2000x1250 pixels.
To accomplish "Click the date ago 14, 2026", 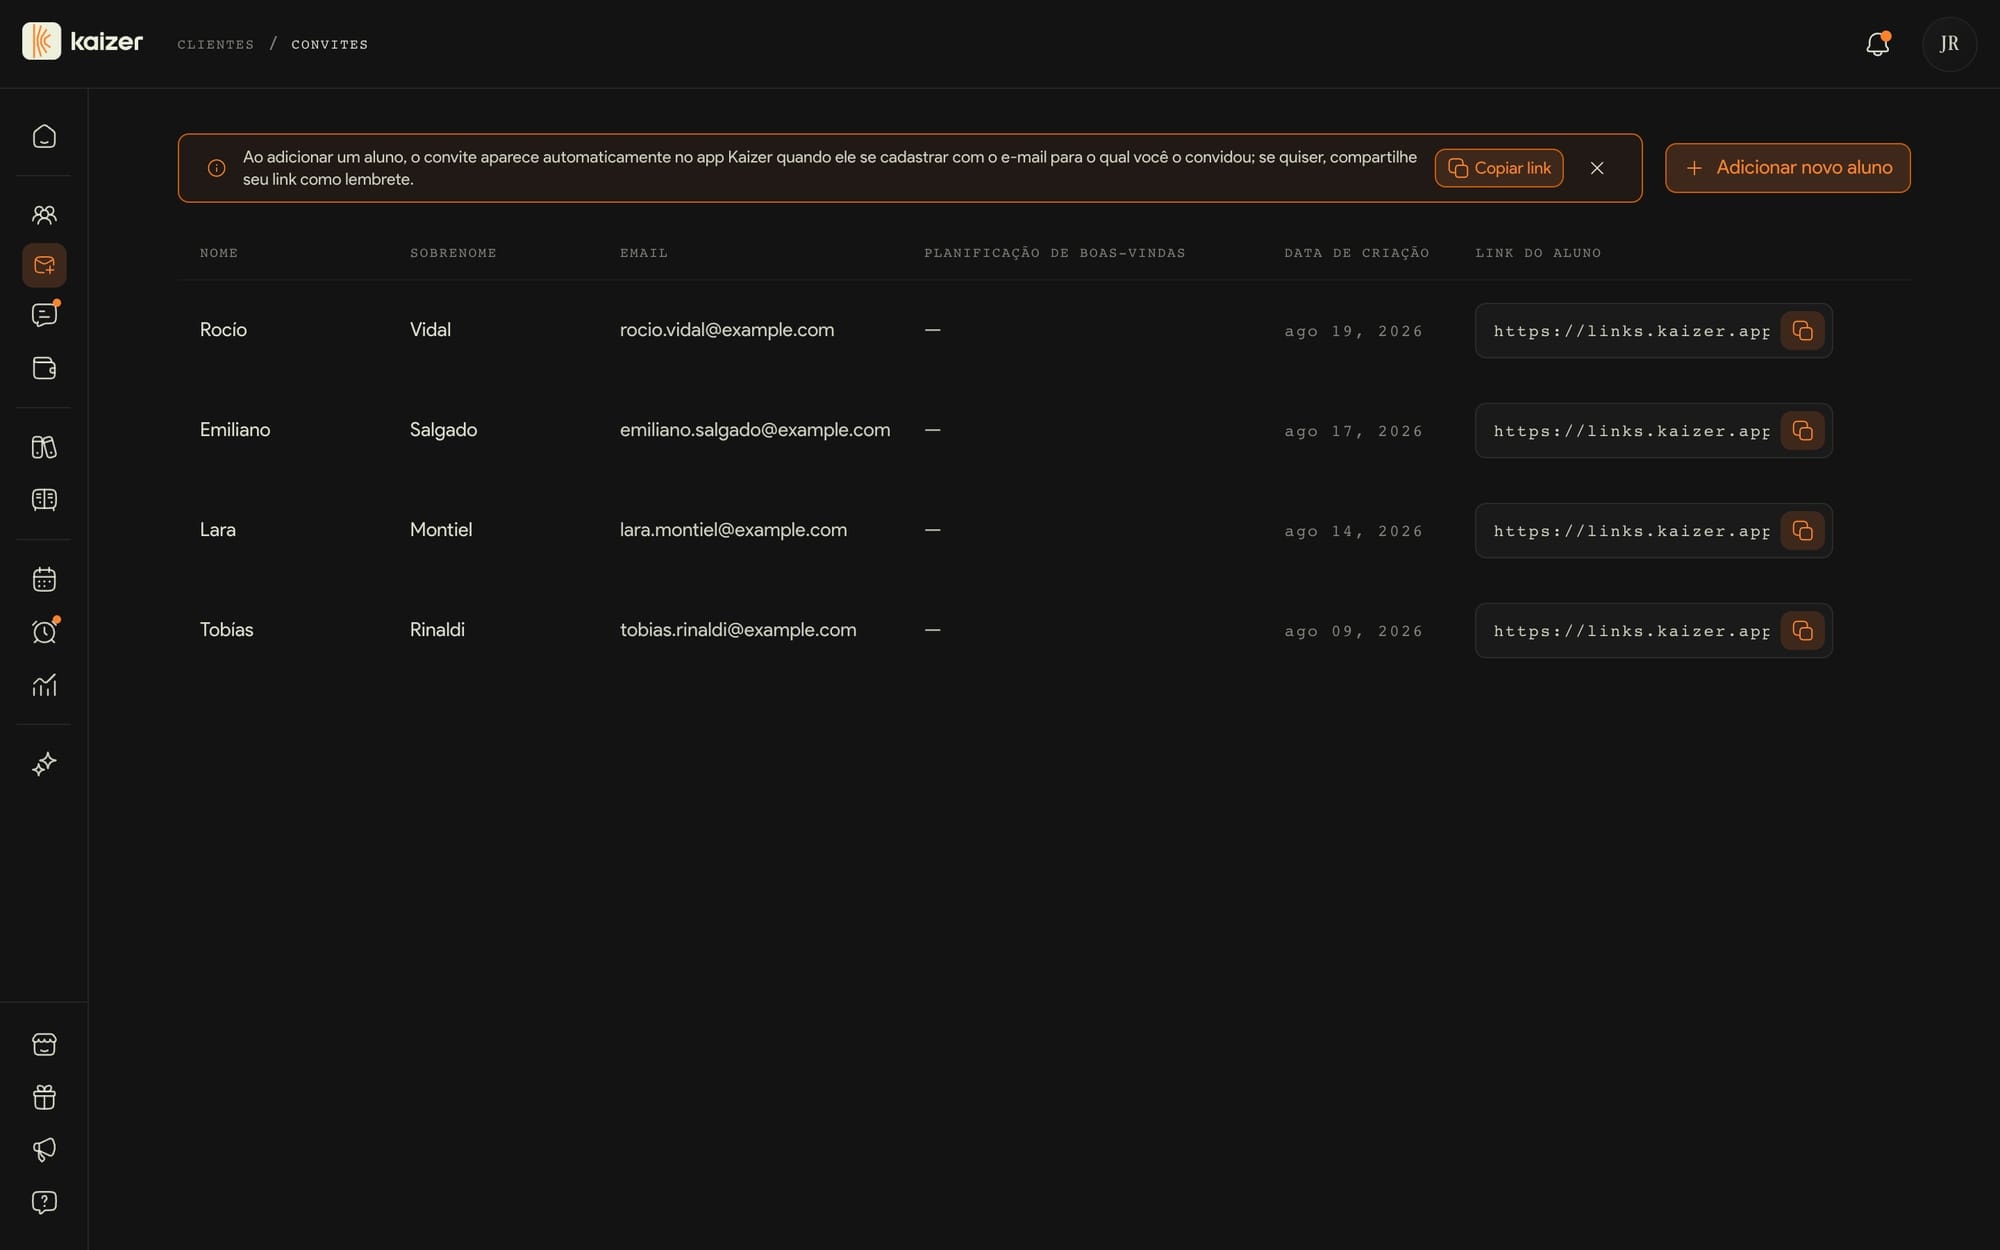I will pyautogui.click(x=1353, y=532).
